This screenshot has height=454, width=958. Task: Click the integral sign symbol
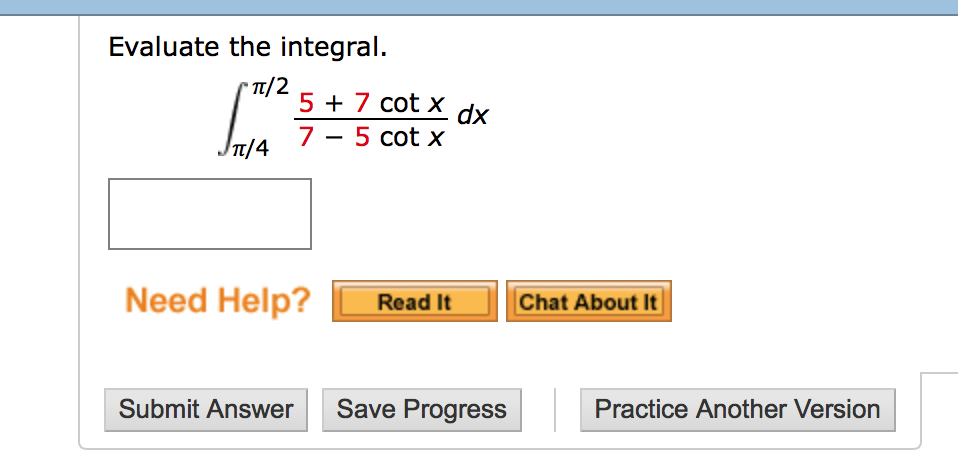point(234,119)
